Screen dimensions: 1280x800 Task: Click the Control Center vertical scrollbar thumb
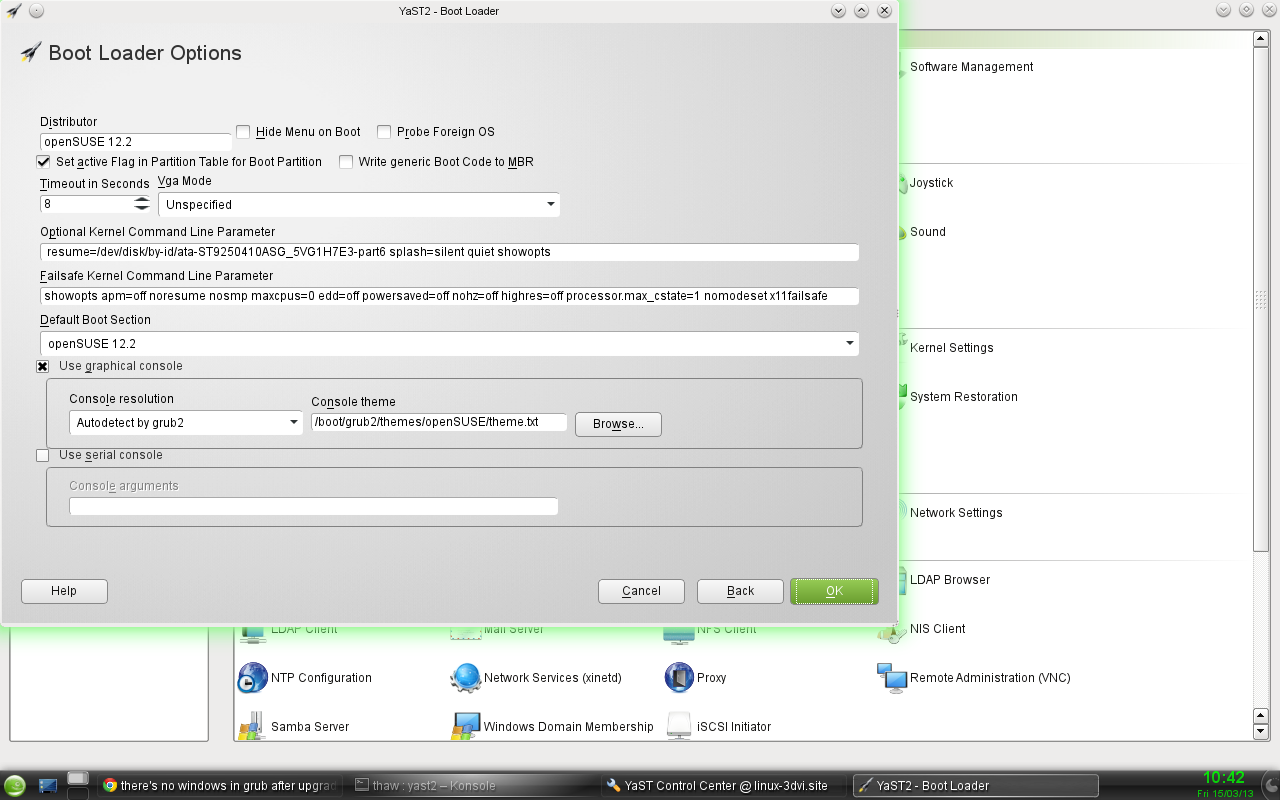pos(1261,299)
